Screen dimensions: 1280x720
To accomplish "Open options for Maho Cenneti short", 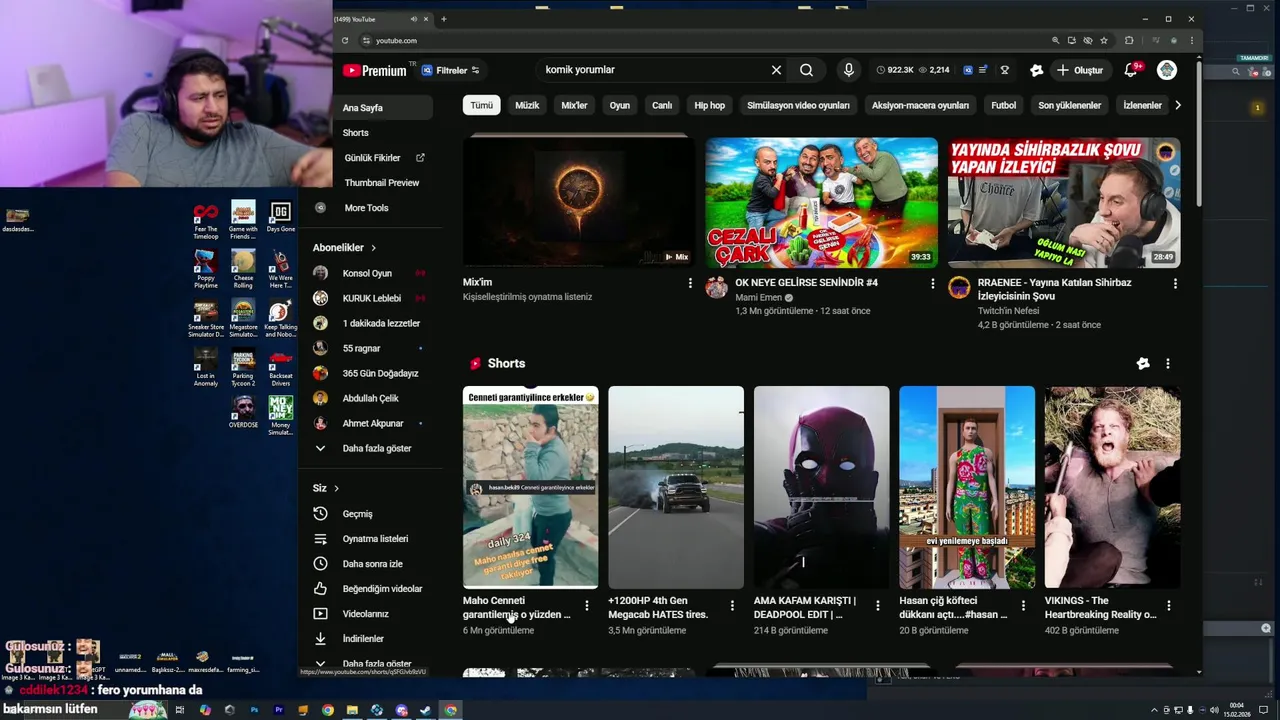I will (587, 605).
